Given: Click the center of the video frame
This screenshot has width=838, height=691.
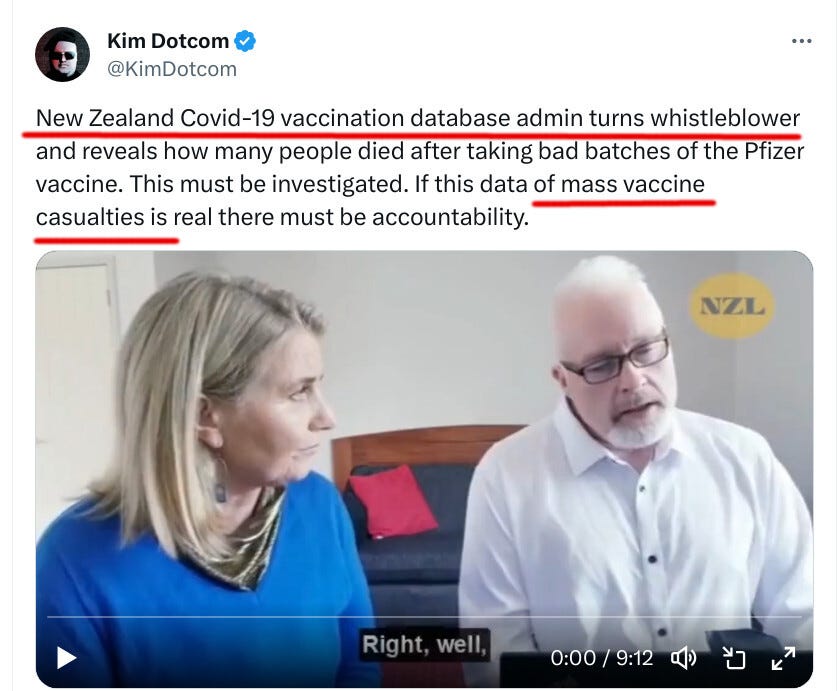Looking at the screenshot, I should tap(424, 469).
